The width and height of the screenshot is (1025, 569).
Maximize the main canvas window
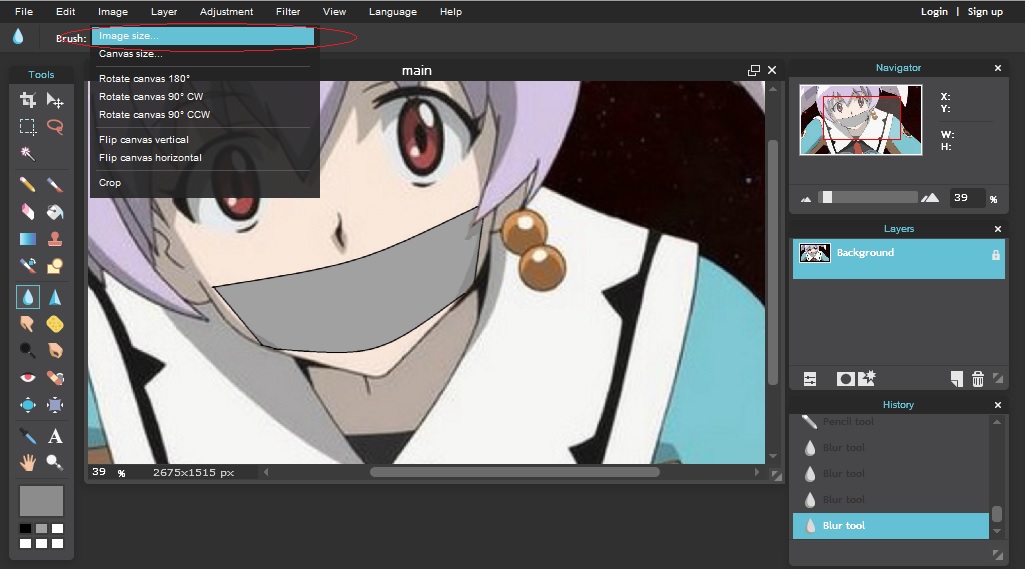(x=754, y=70)
